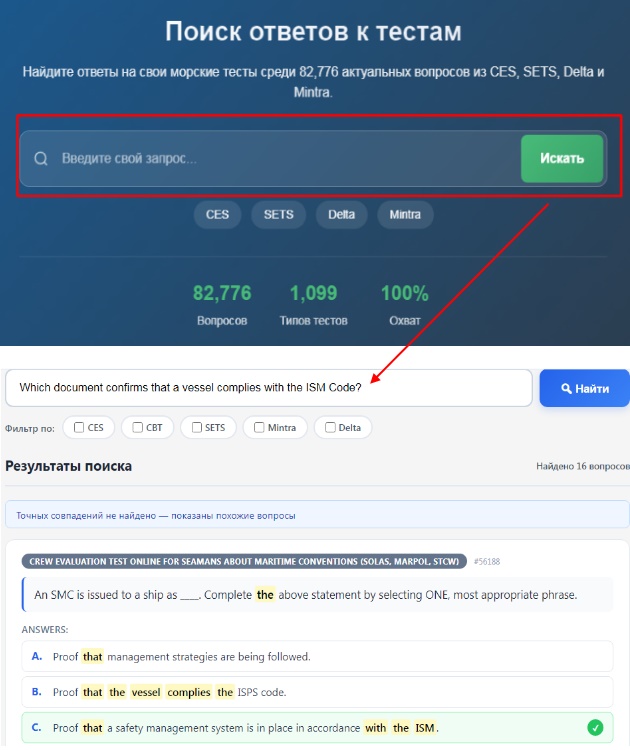The height and width of the screenshot is (750, 630).
Task: Click the ANSWERS: label
Action: point(45,629)
